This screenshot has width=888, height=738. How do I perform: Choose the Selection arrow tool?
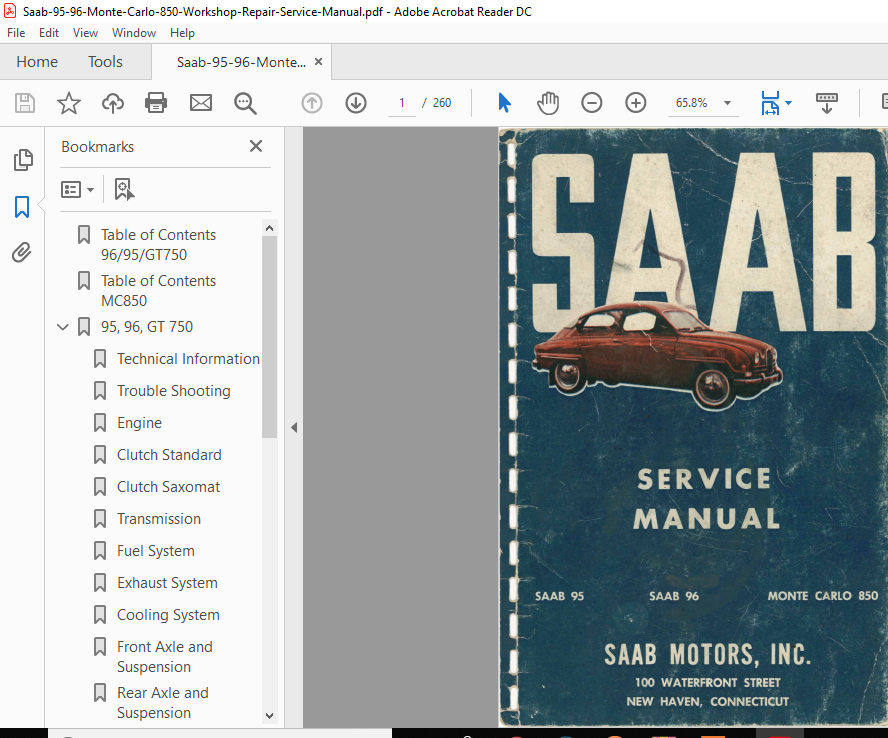[x=504, y=103]
